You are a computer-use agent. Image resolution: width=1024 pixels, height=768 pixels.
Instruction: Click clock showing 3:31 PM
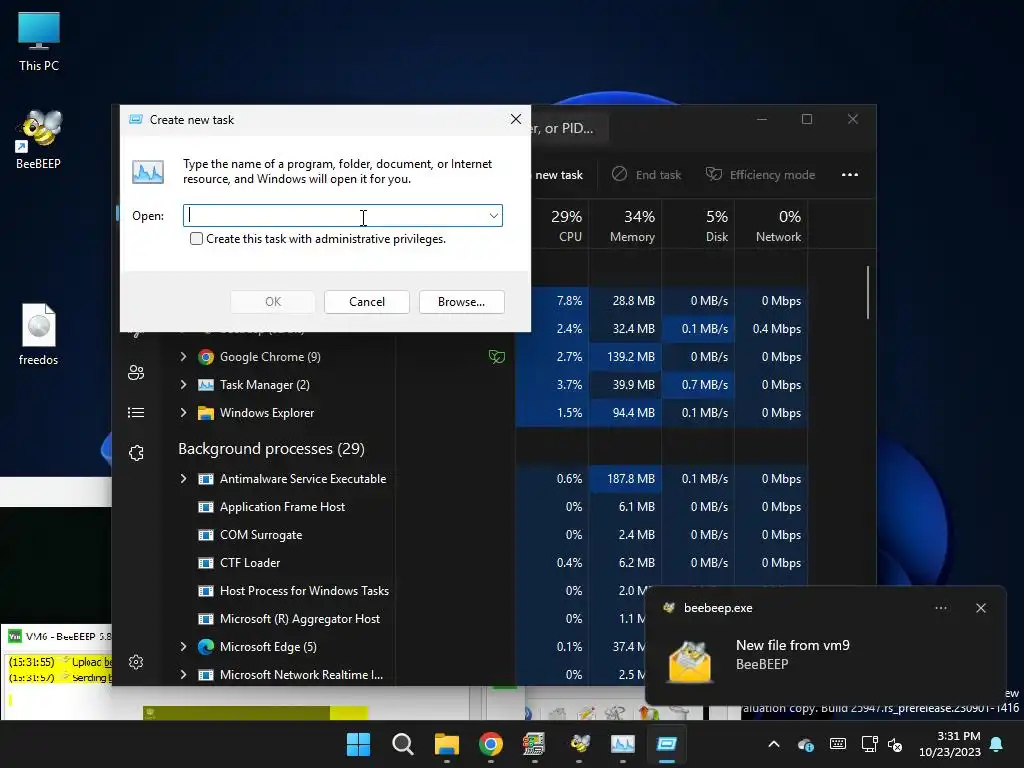coord(950,744)
